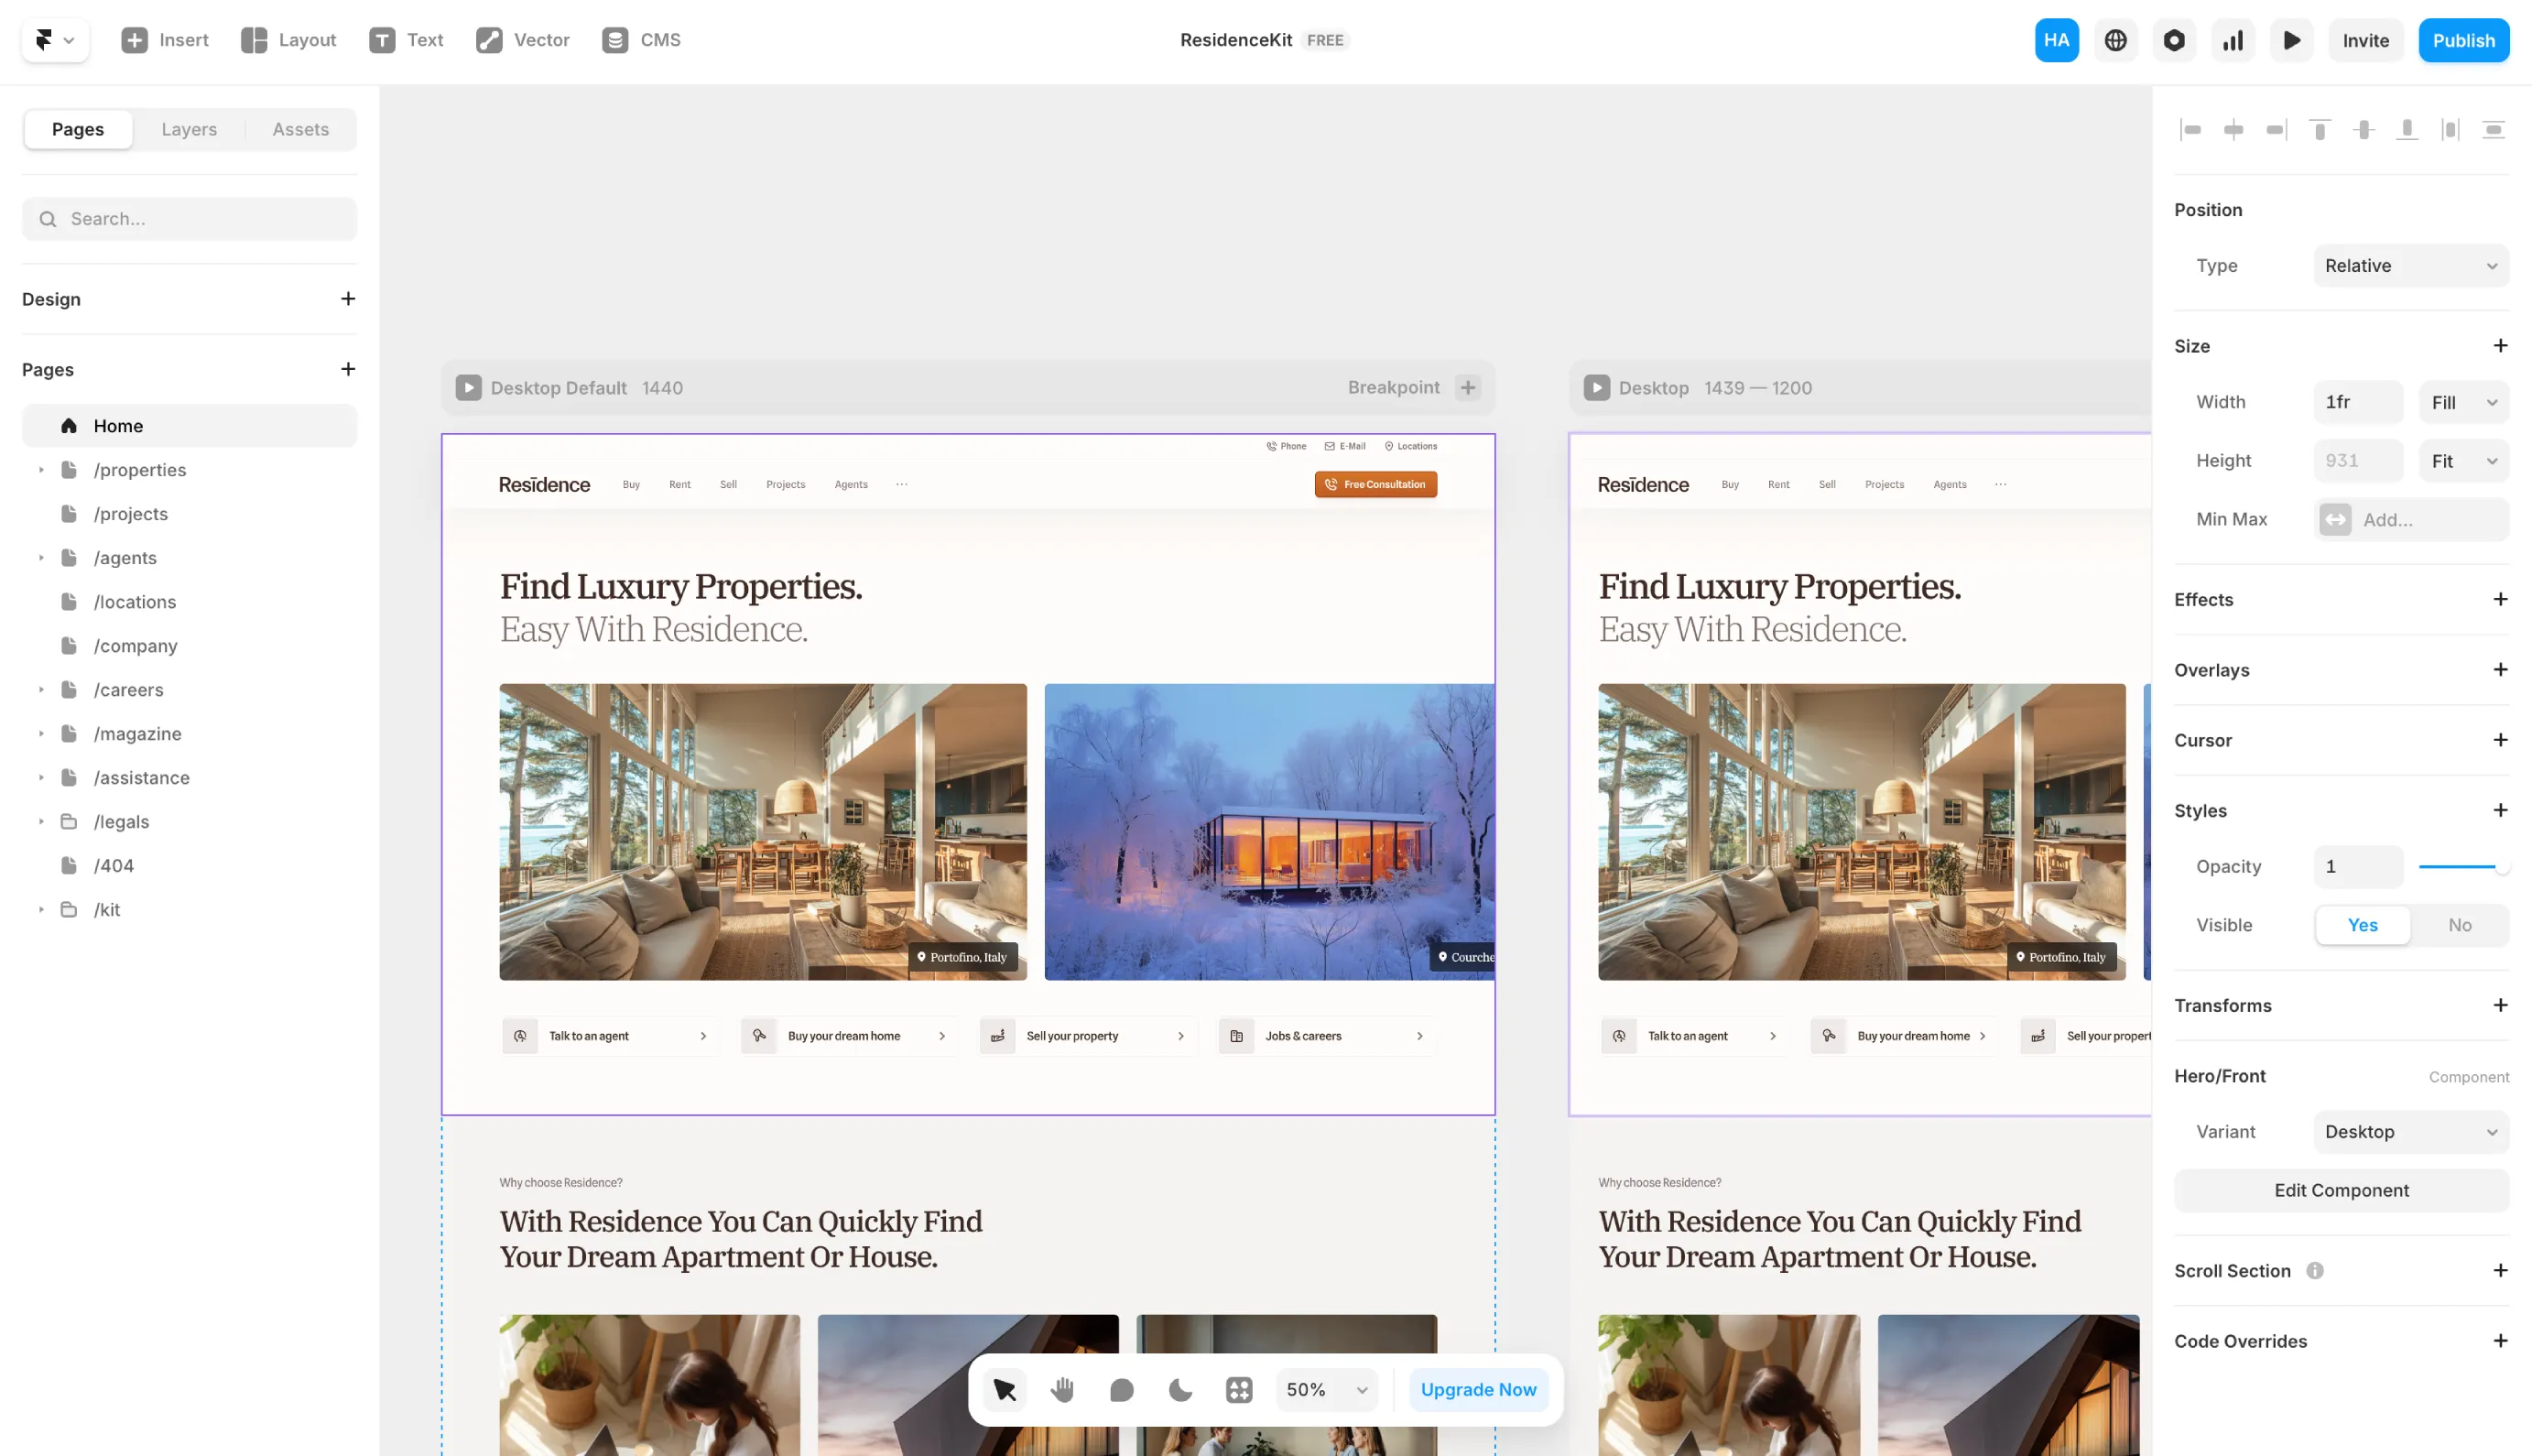Click the globe site settings icon
The height and width of the screenshot is (1456, 2532).
2115,40
